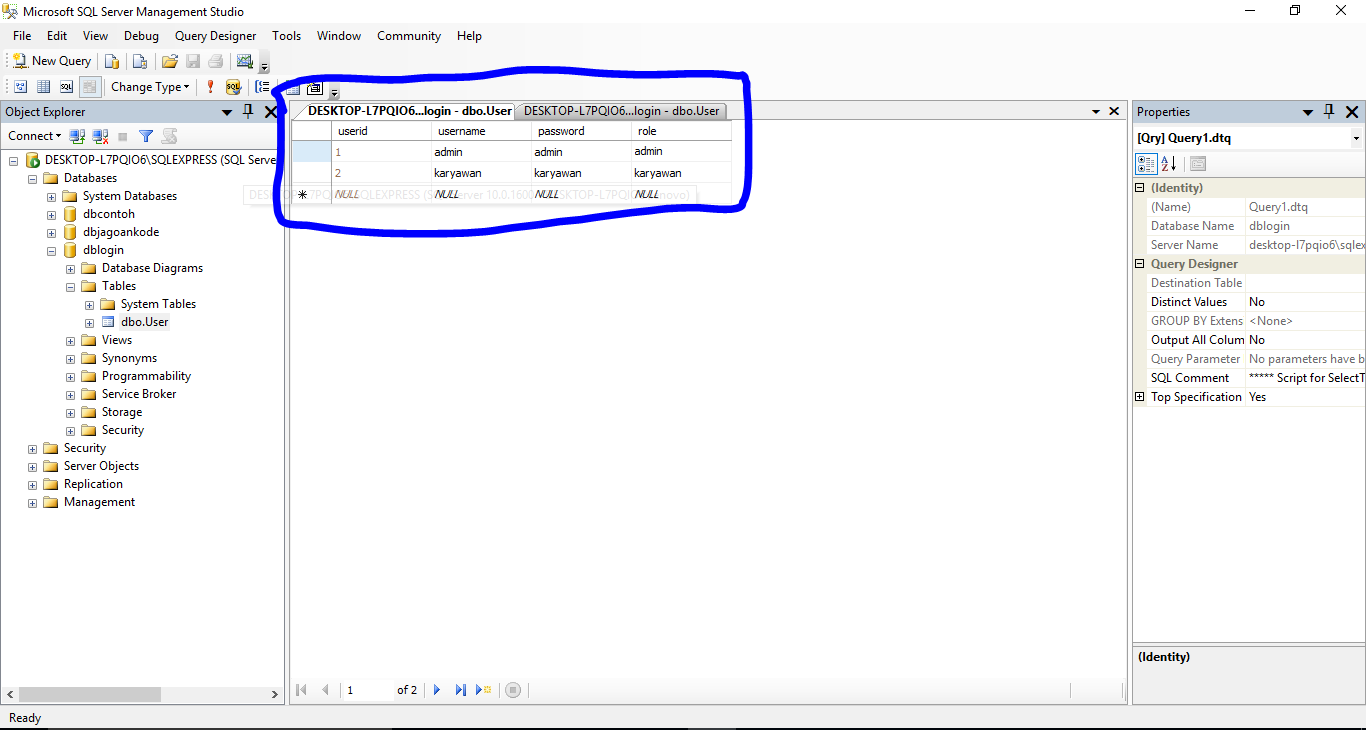Click the Save disk icon

pyautogui.click(x=193, y=61)
